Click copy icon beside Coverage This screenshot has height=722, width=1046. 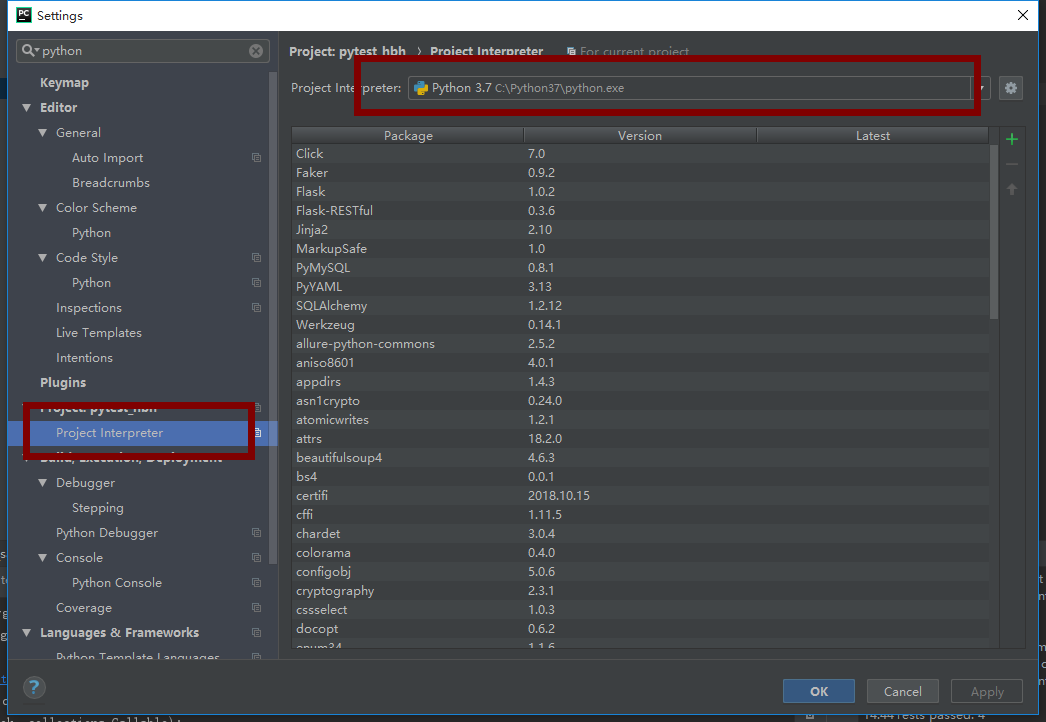tap(256, 608)
